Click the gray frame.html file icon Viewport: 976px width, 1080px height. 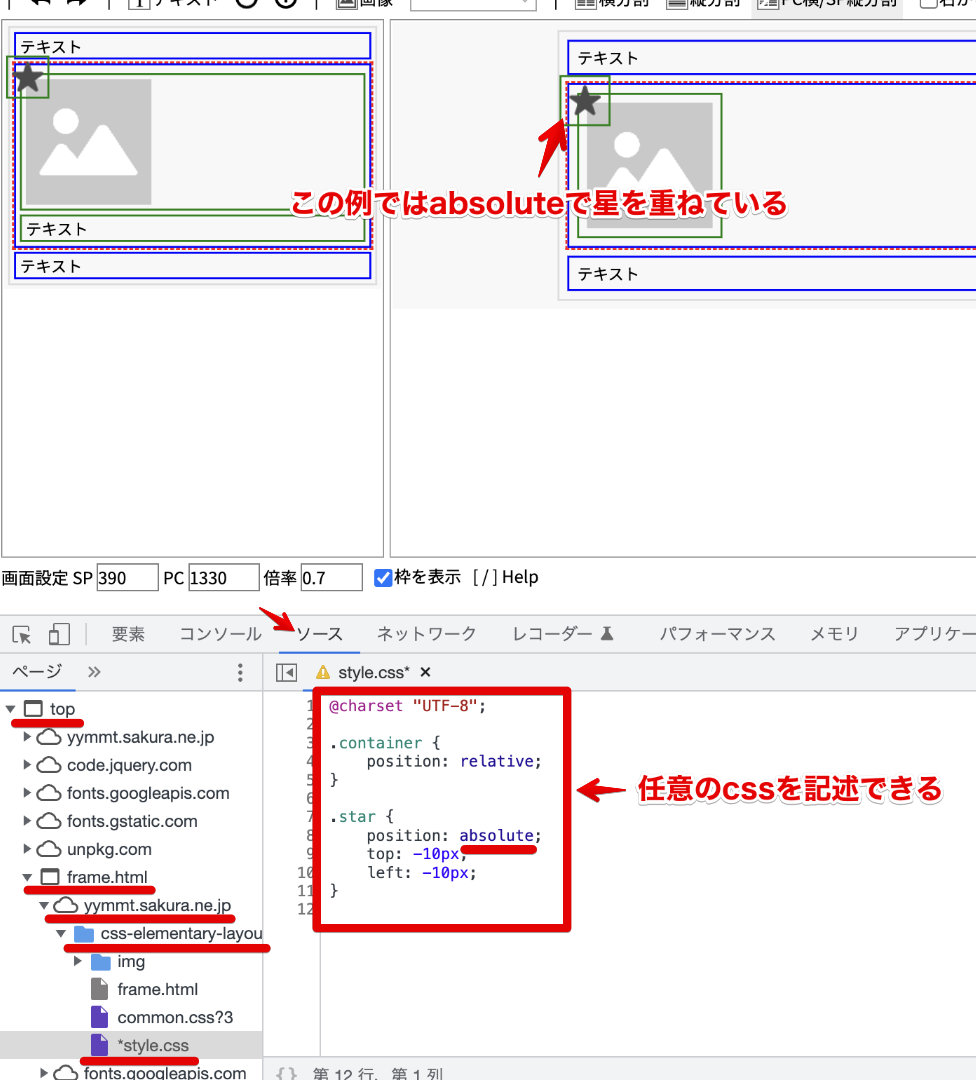coord(99,990)
